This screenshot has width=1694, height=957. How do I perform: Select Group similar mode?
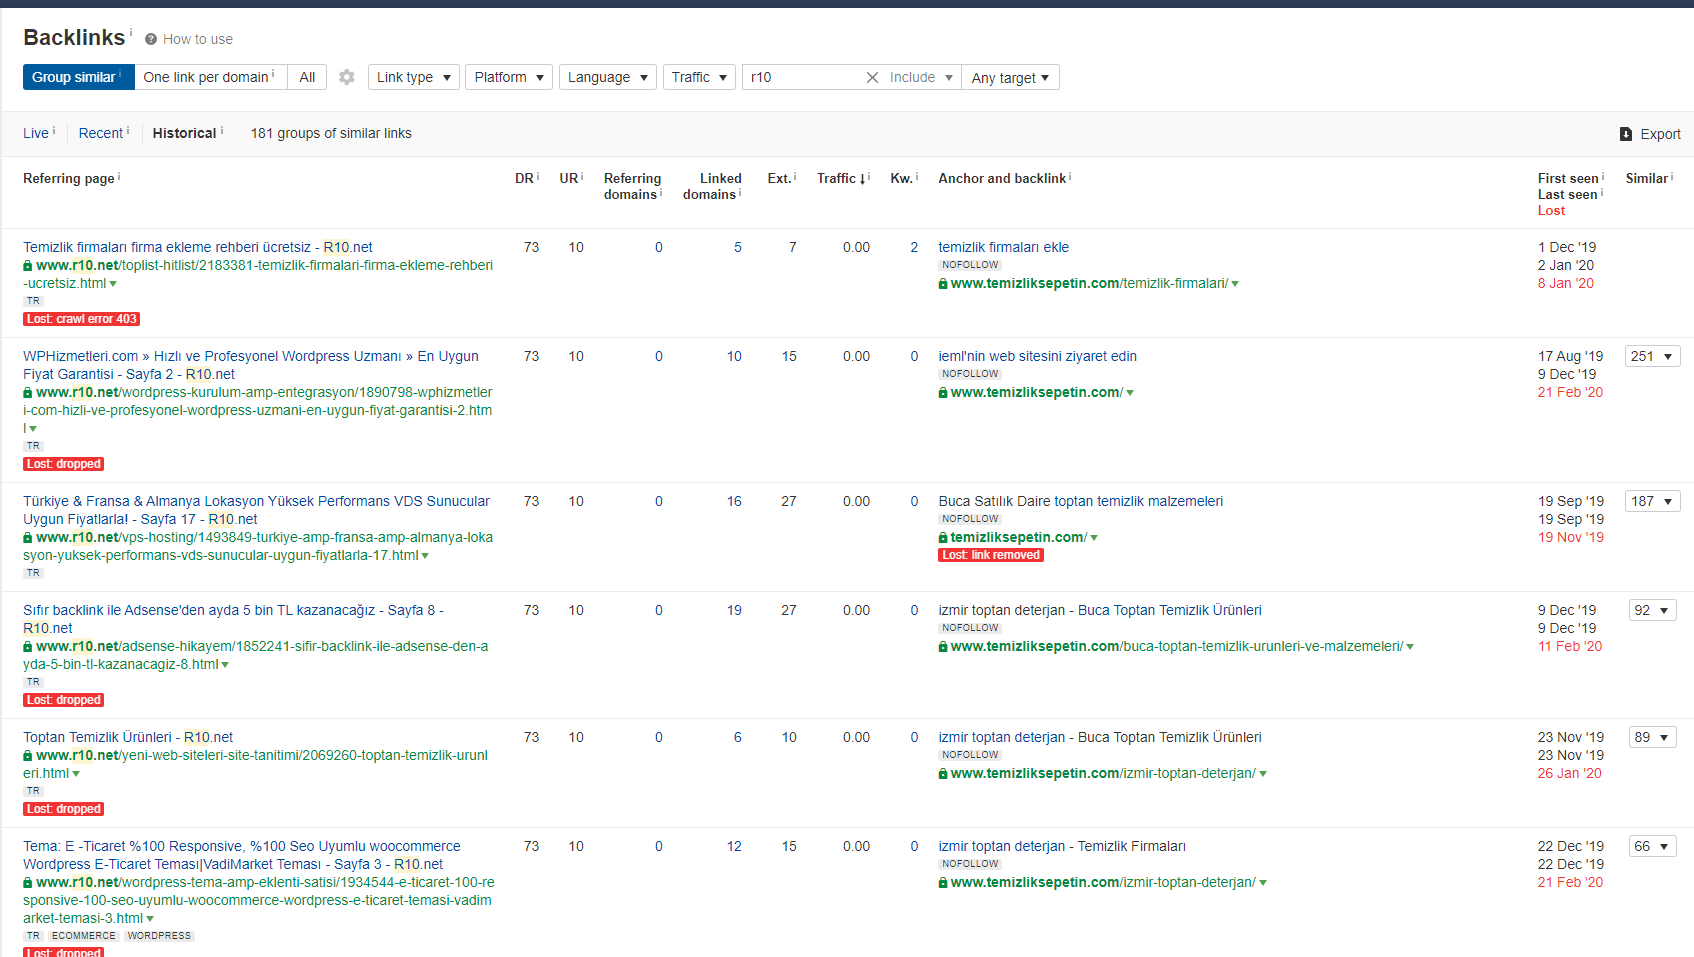[x=78, y=77]
